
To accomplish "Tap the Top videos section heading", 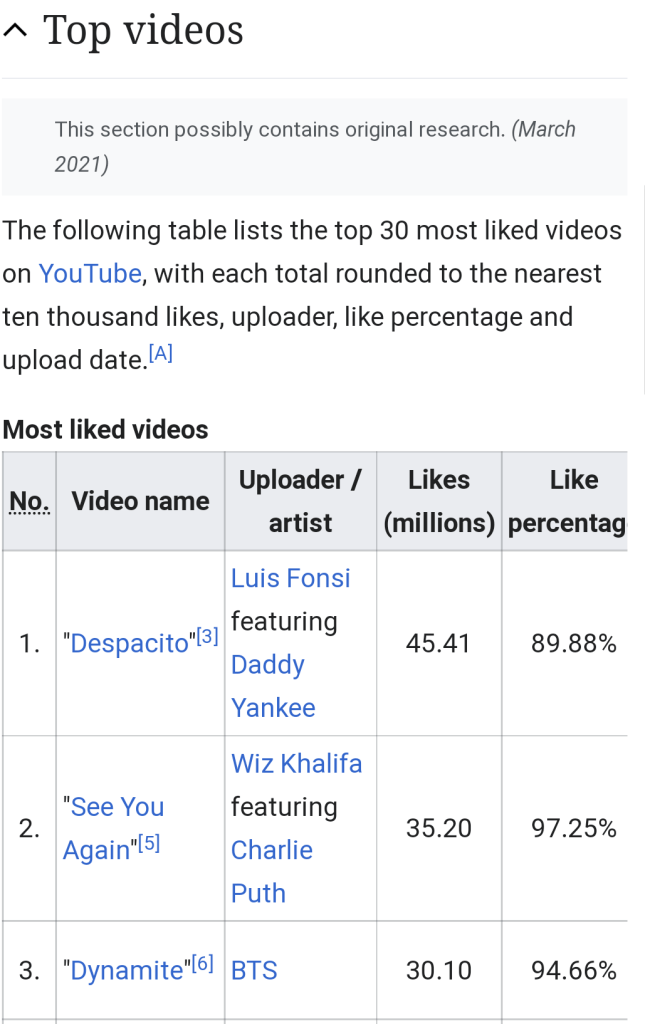I will pos(143,30).
